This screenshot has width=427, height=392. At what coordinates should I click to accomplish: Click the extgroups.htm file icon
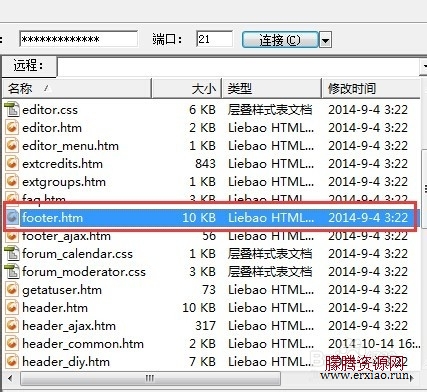(12, 181)
